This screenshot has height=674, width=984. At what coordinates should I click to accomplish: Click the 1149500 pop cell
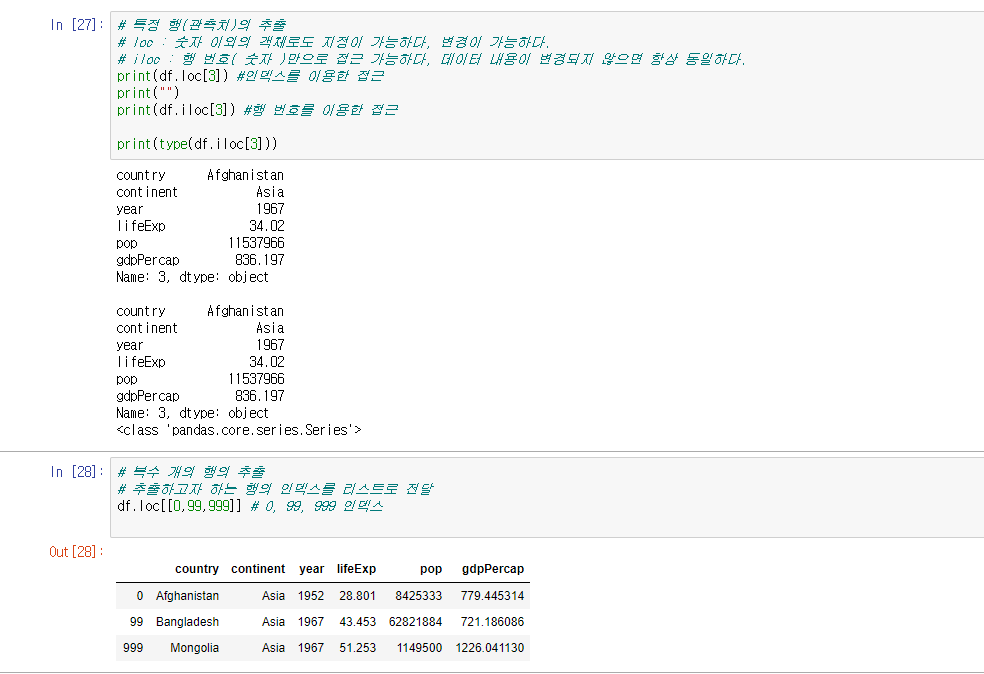click(x=419, y=648)
